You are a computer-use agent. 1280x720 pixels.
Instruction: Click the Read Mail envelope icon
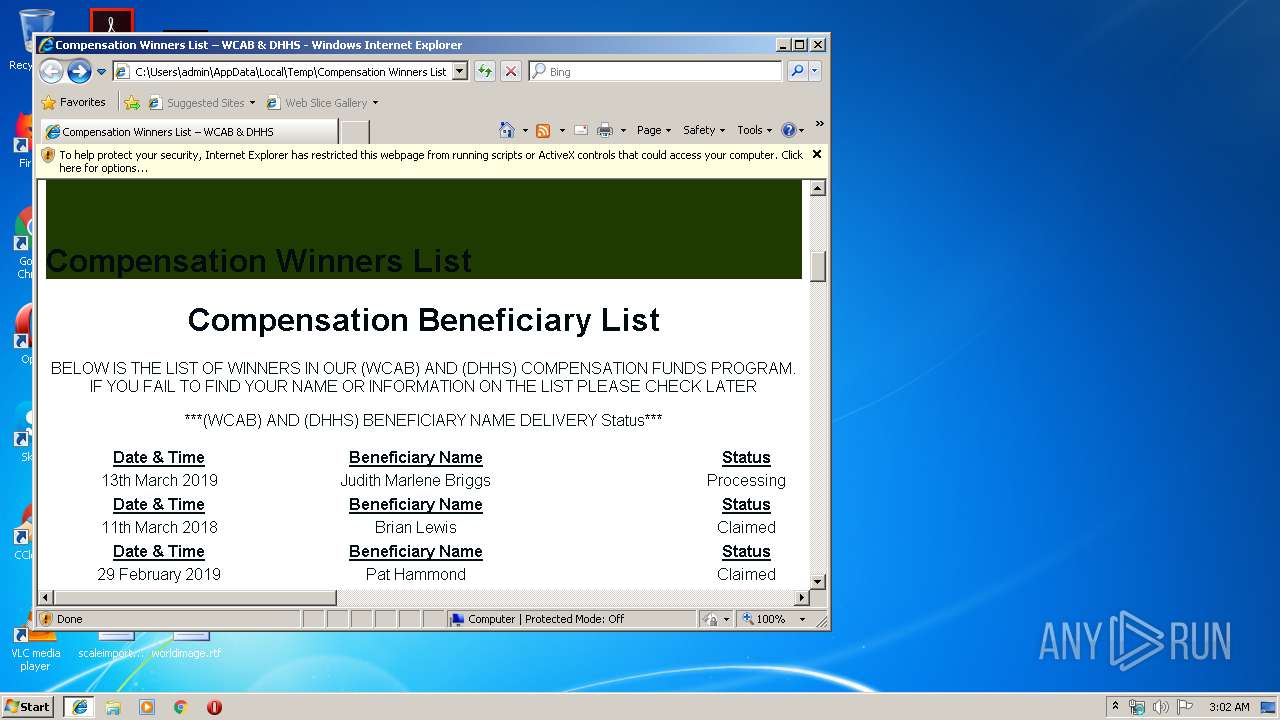[580, 130]
